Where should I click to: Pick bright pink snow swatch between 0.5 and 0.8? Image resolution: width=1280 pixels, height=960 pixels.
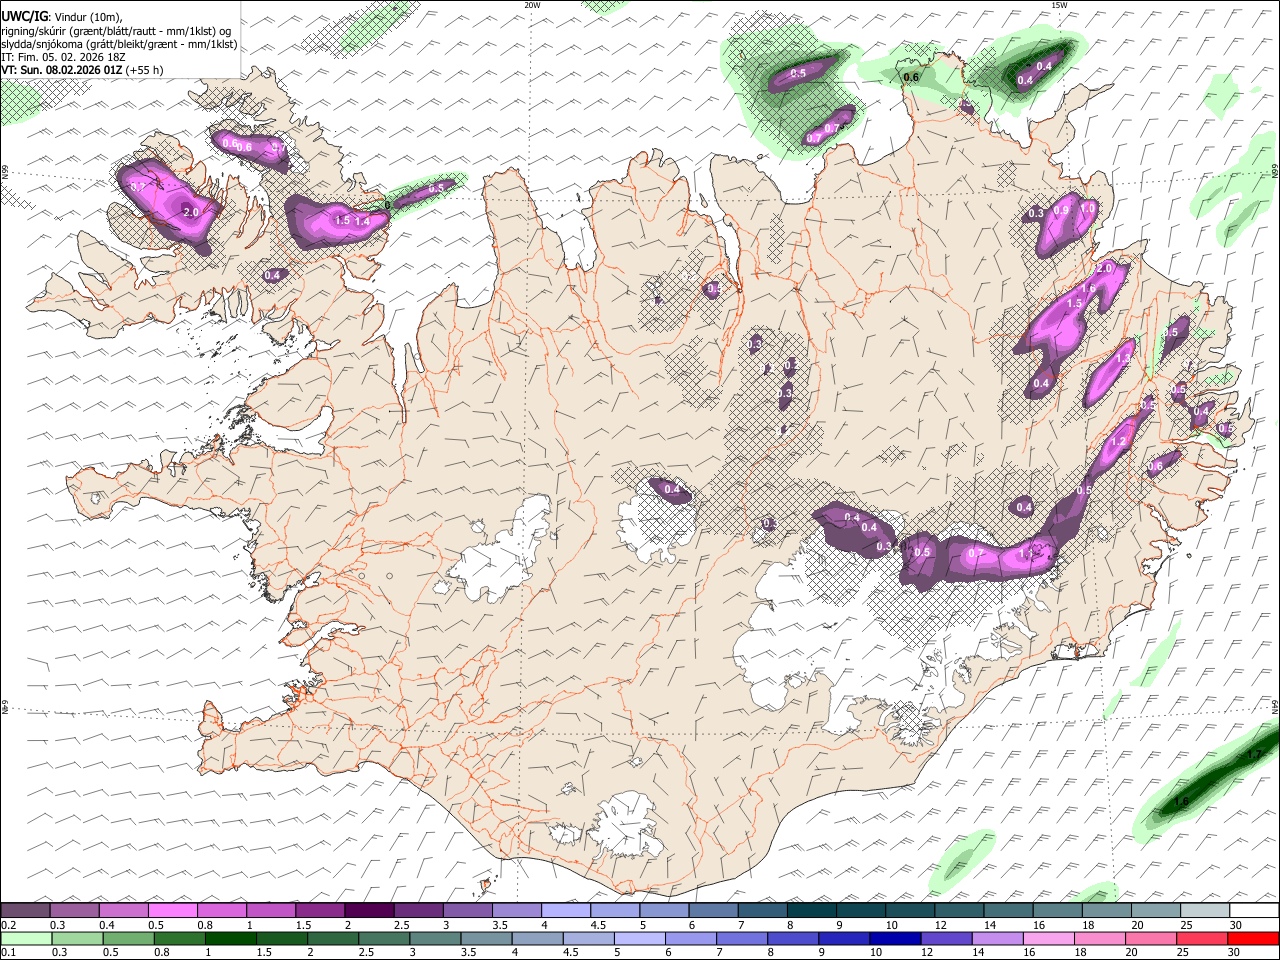tap(172, 911)
